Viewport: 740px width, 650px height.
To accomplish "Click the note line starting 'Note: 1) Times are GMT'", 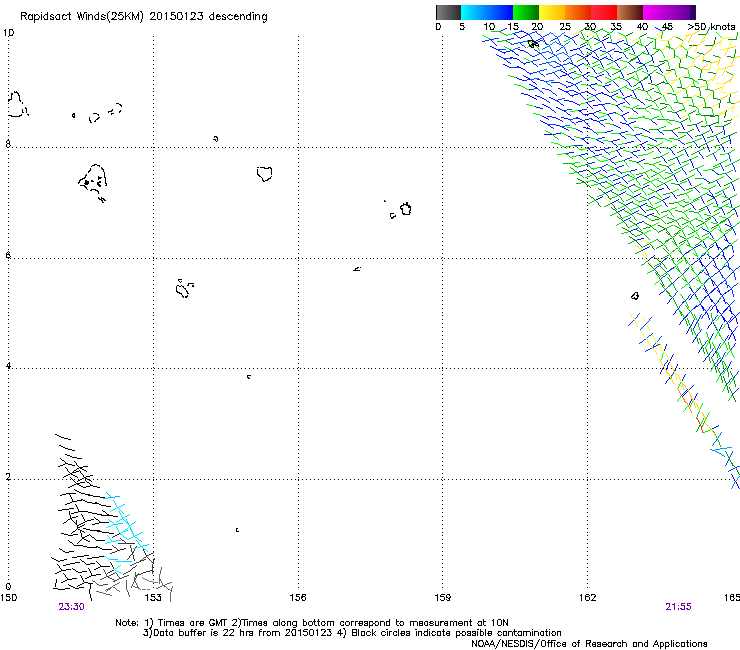I will tap(312, 623).
